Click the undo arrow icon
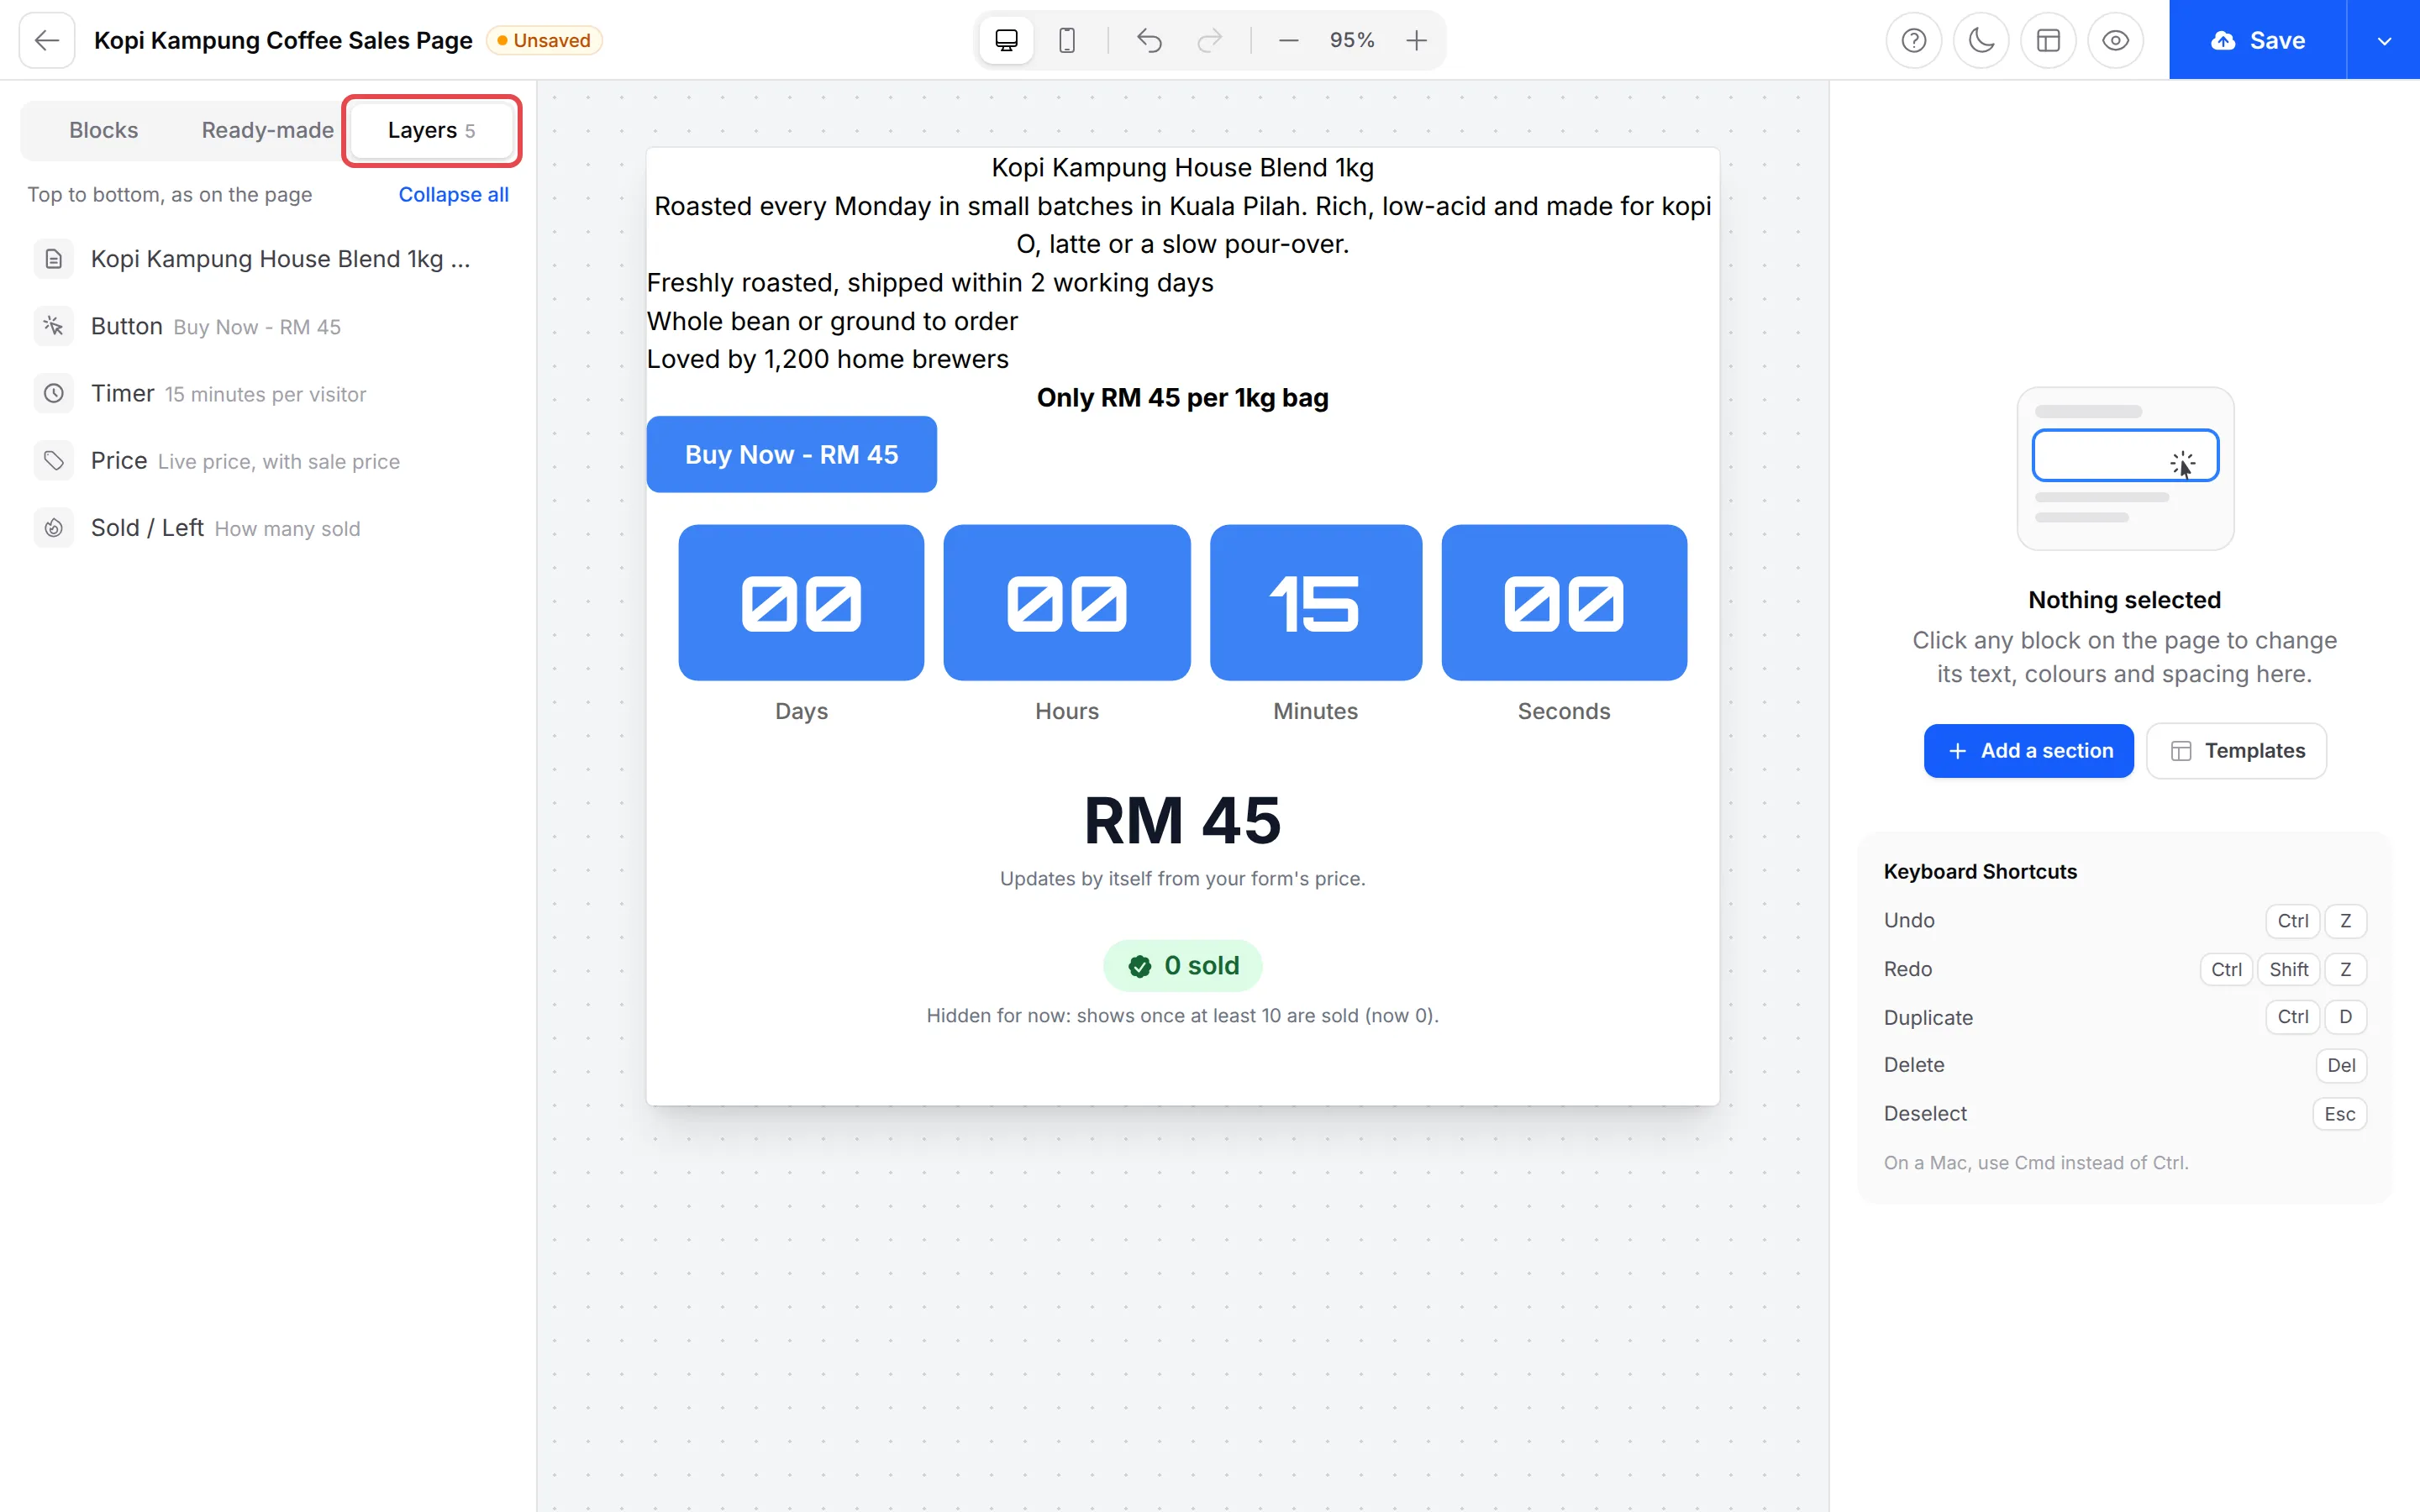 (1150, 40)
